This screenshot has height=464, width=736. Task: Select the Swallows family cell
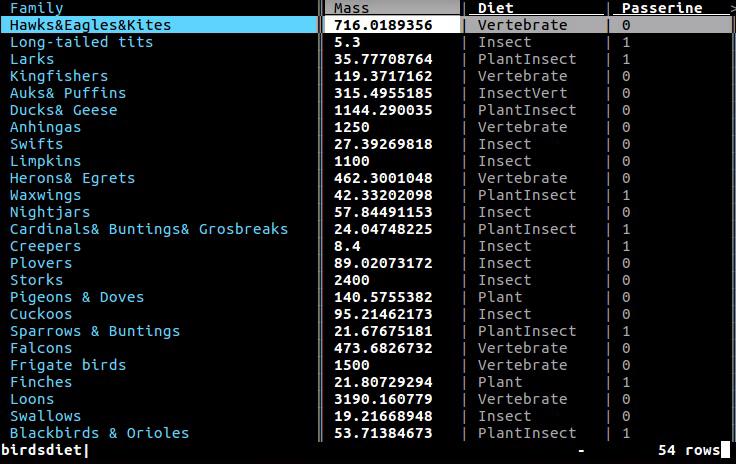coord(46,416)
